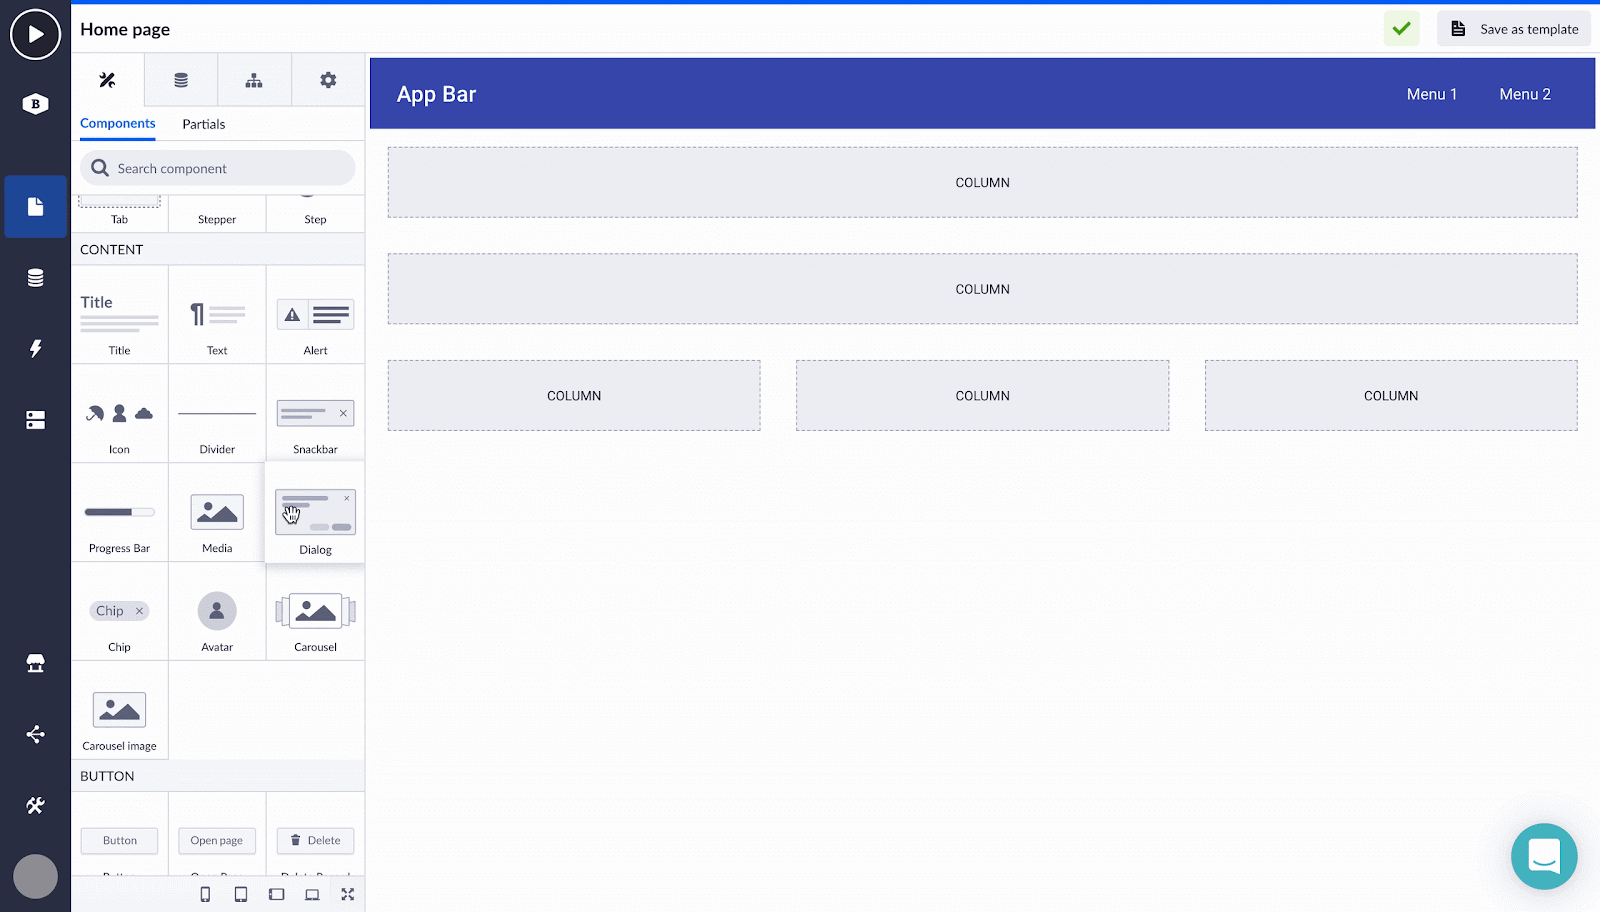
Task: Switch to tablet portrait preview
Action: click(x=241, y=894)
